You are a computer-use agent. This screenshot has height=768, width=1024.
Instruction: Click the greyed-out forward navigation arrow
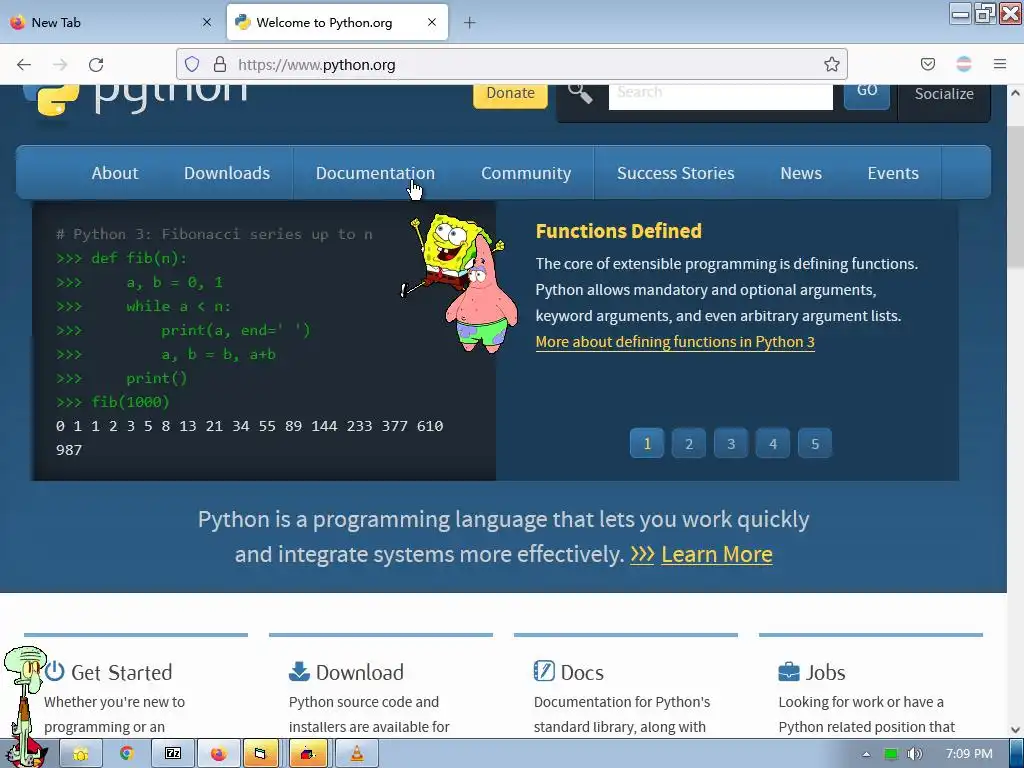pyautogui.click(x=60, y=64)
